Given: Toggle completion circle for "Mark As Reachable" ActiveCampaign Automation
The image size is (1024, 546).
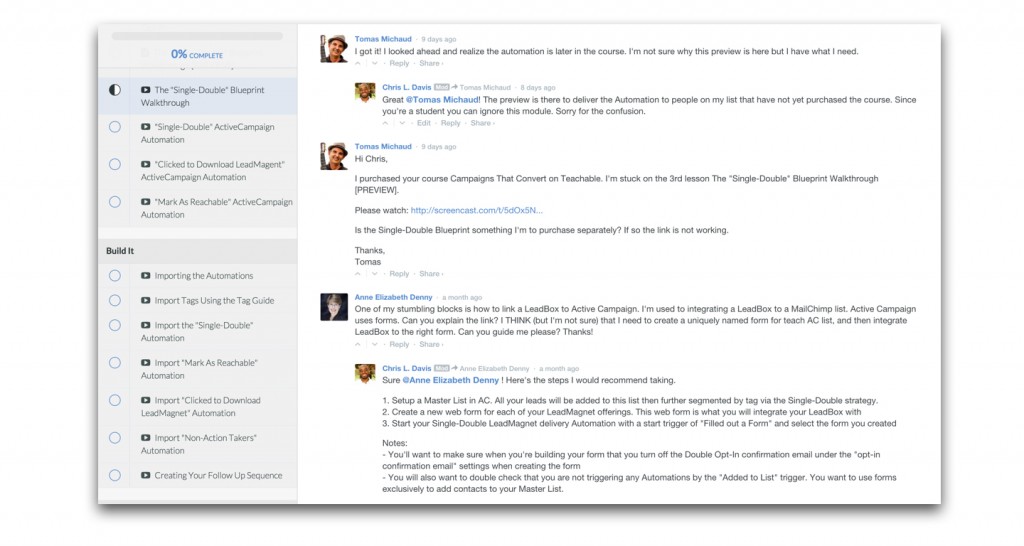Looking at the screenshot, I should 115,202.
